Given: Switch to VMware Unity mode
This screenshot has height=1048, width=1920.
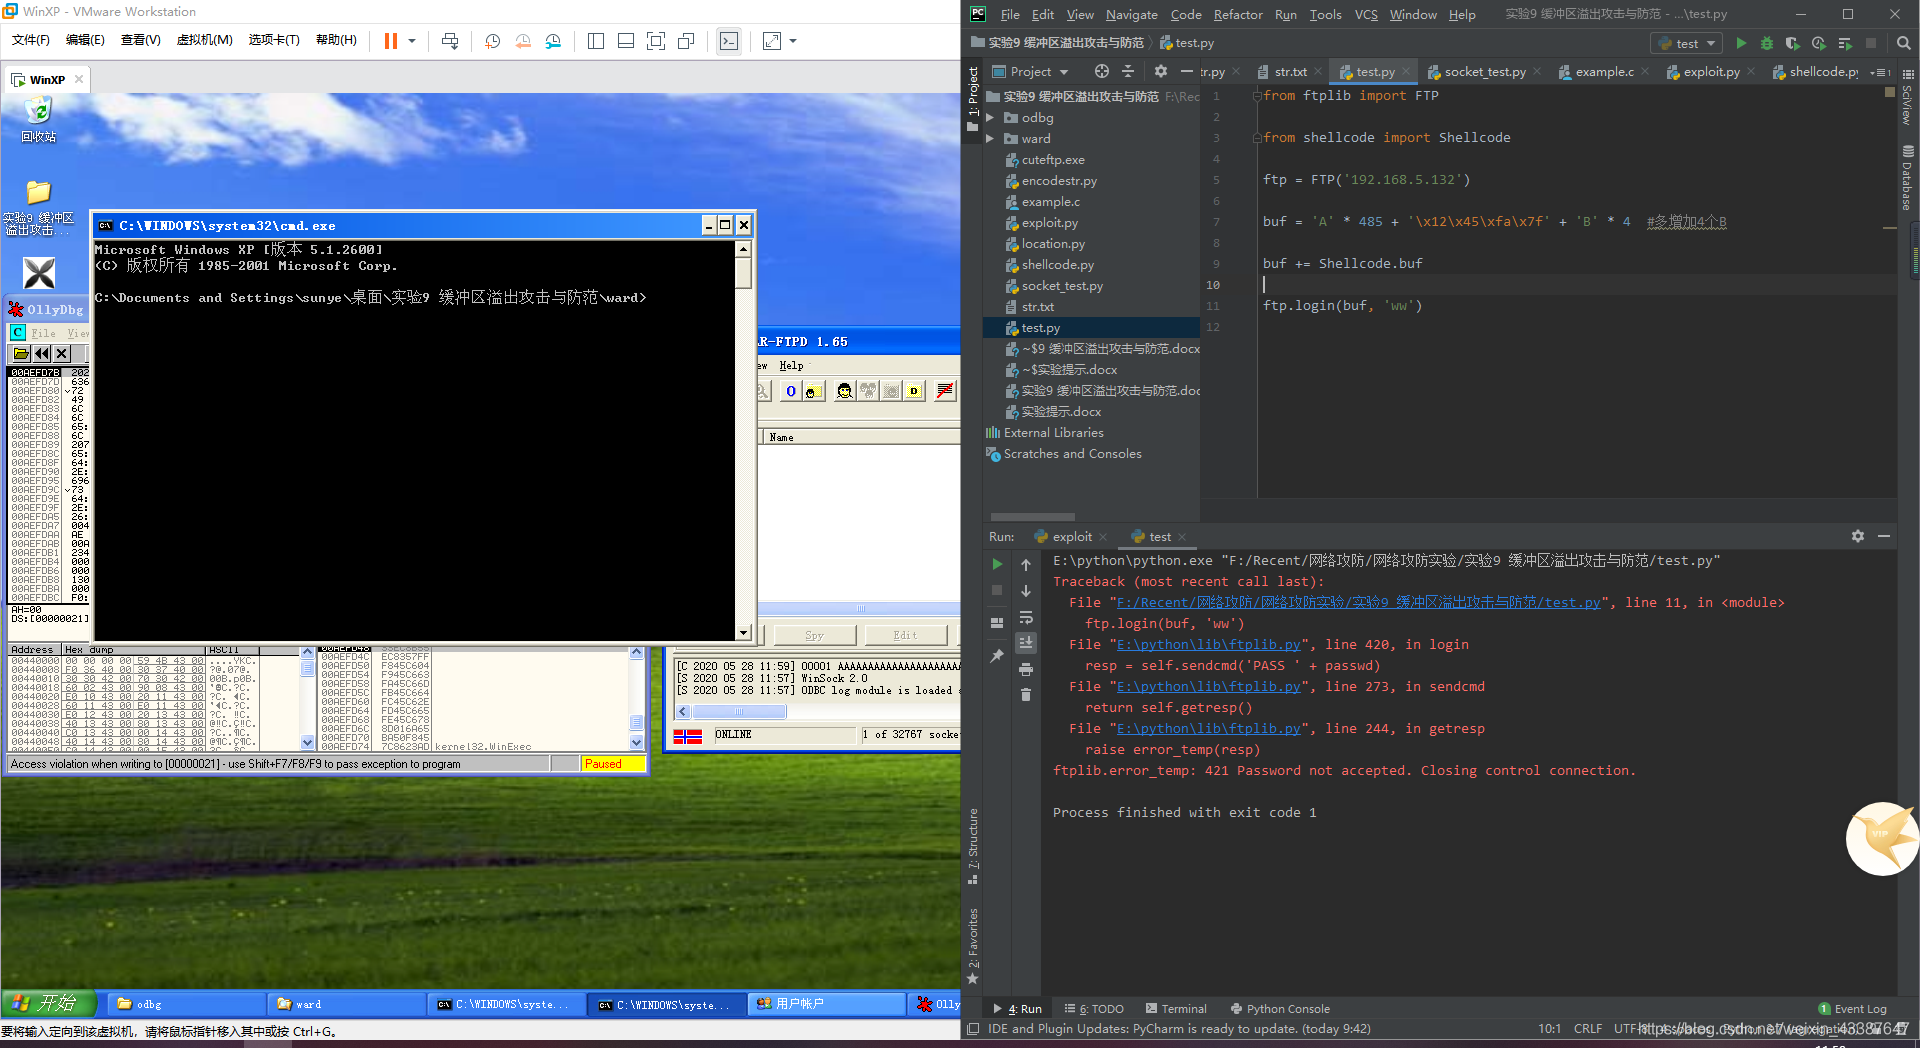Looking at the screenshot, I should 686,41.
